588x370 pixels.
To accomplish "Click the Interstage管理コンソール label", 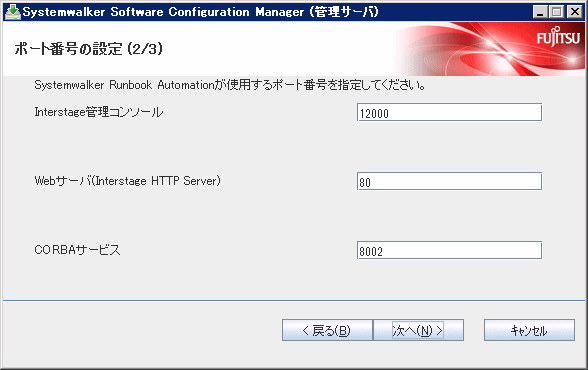I will click(99, 112).
